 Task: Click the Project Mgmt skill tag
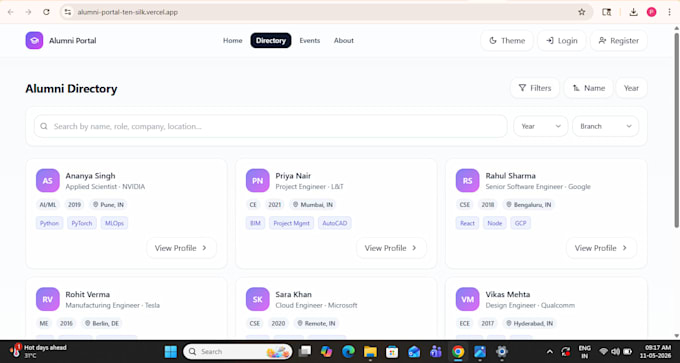291,223
